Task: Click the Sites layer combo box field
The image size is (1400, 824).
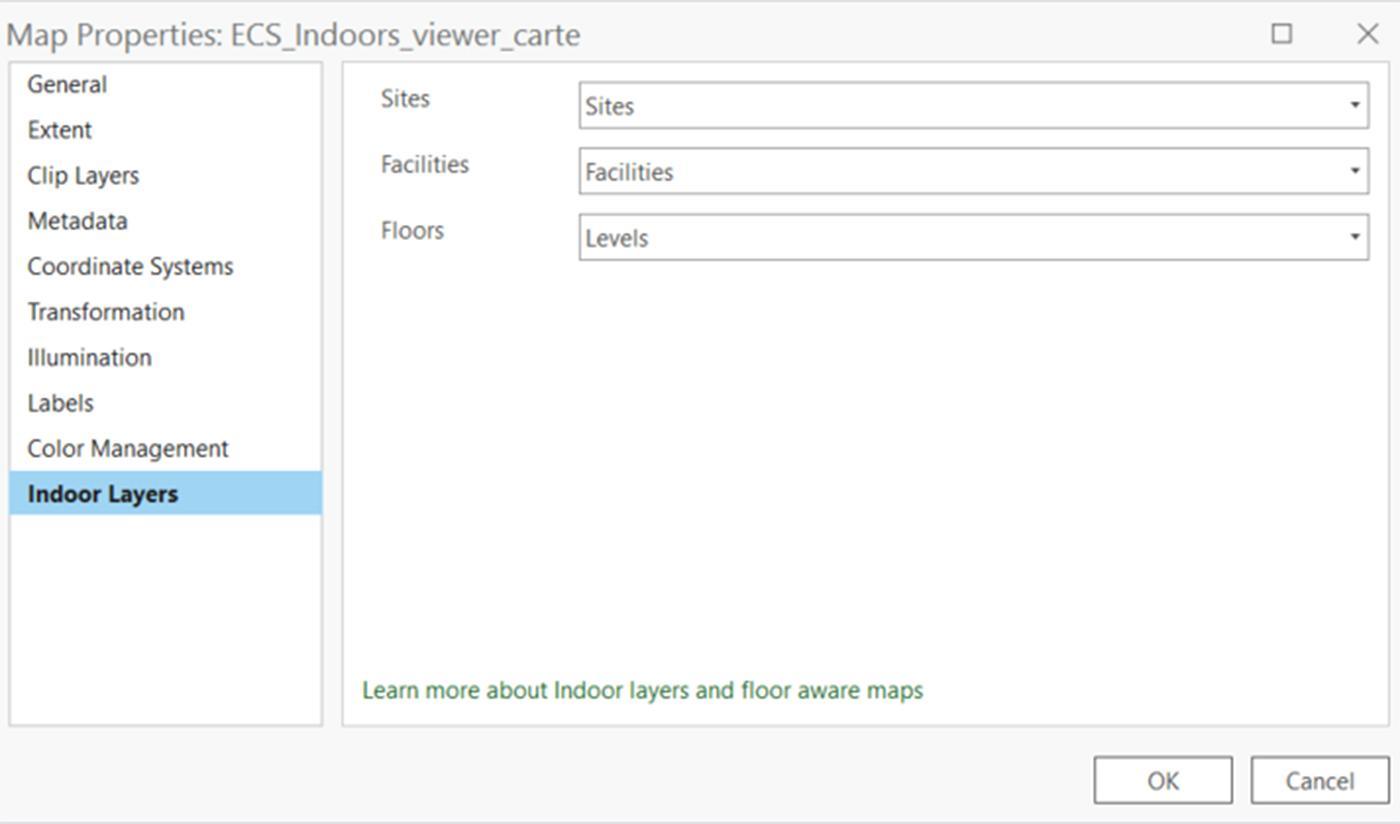Action: pos(973,106)
